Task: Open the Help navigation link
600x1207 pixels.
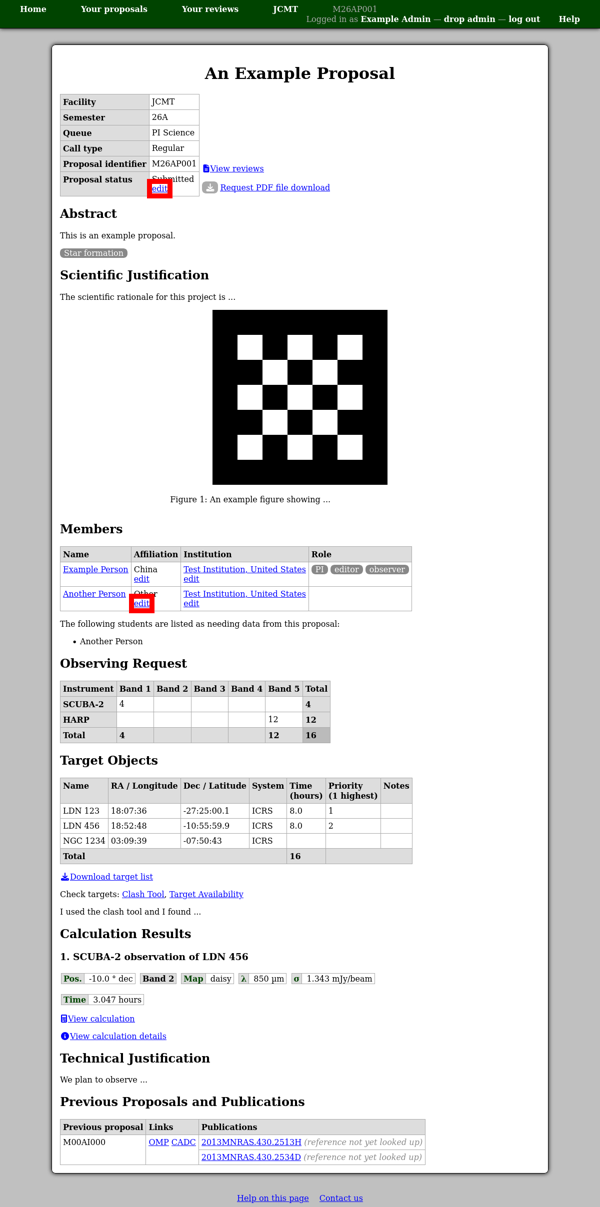Action: (569, 19)
